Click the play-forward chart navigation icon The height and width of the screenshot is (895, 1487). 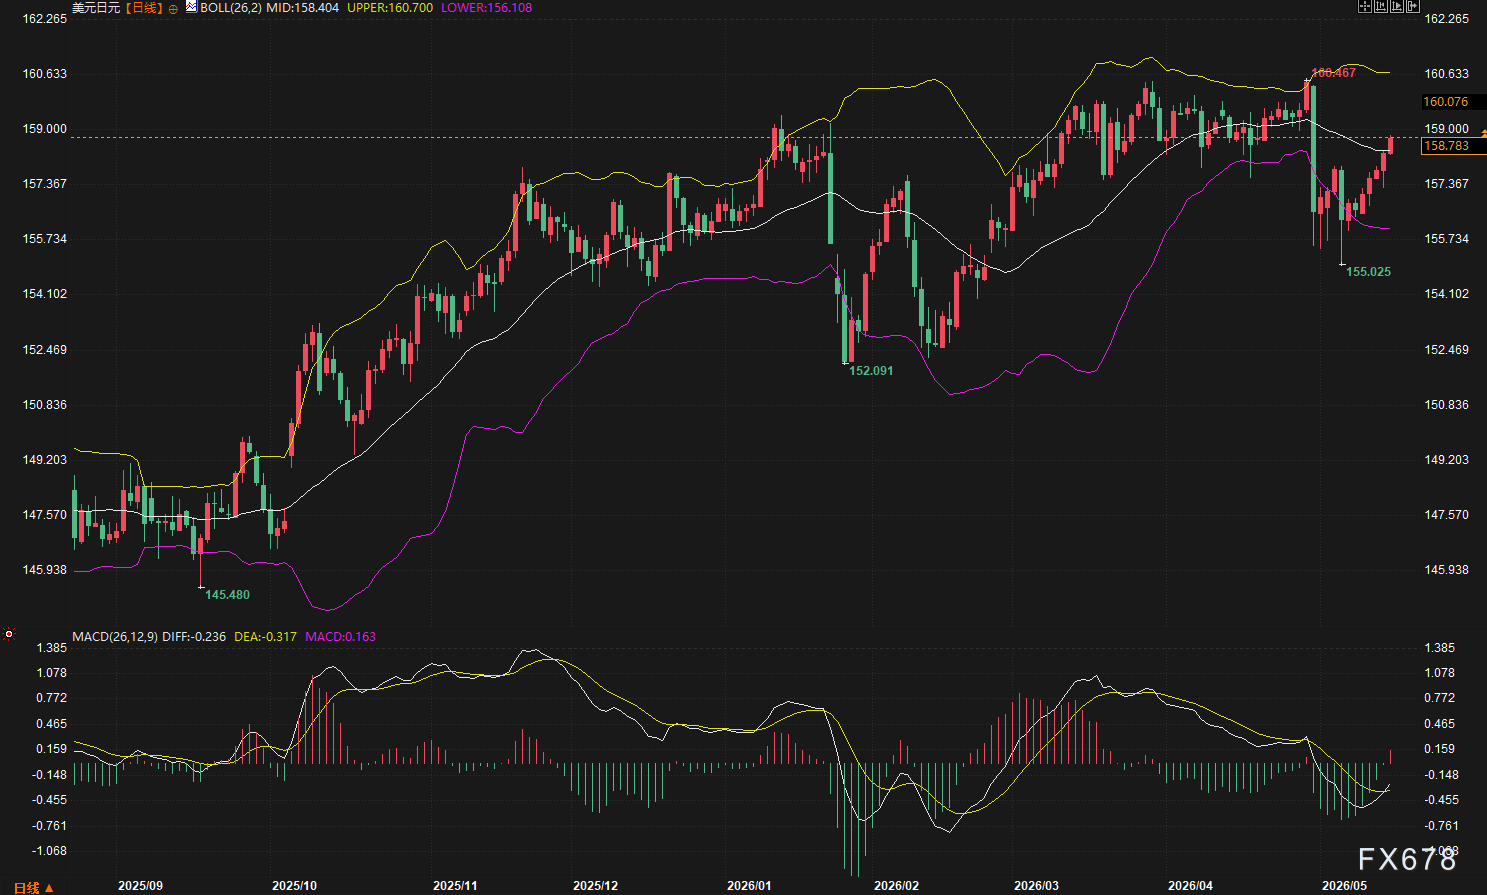[x=1397, y=6]
